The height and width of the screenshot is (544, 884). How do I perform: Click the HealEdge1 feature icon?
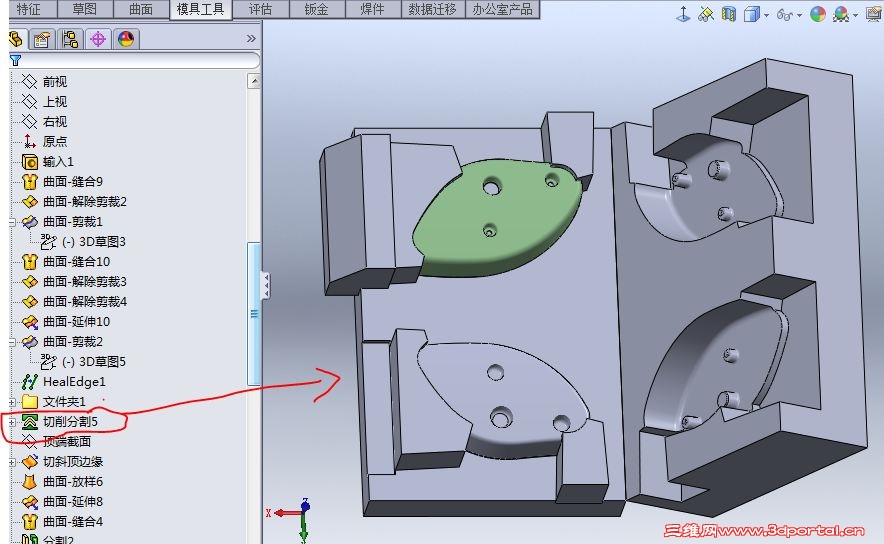click(29, 382)
